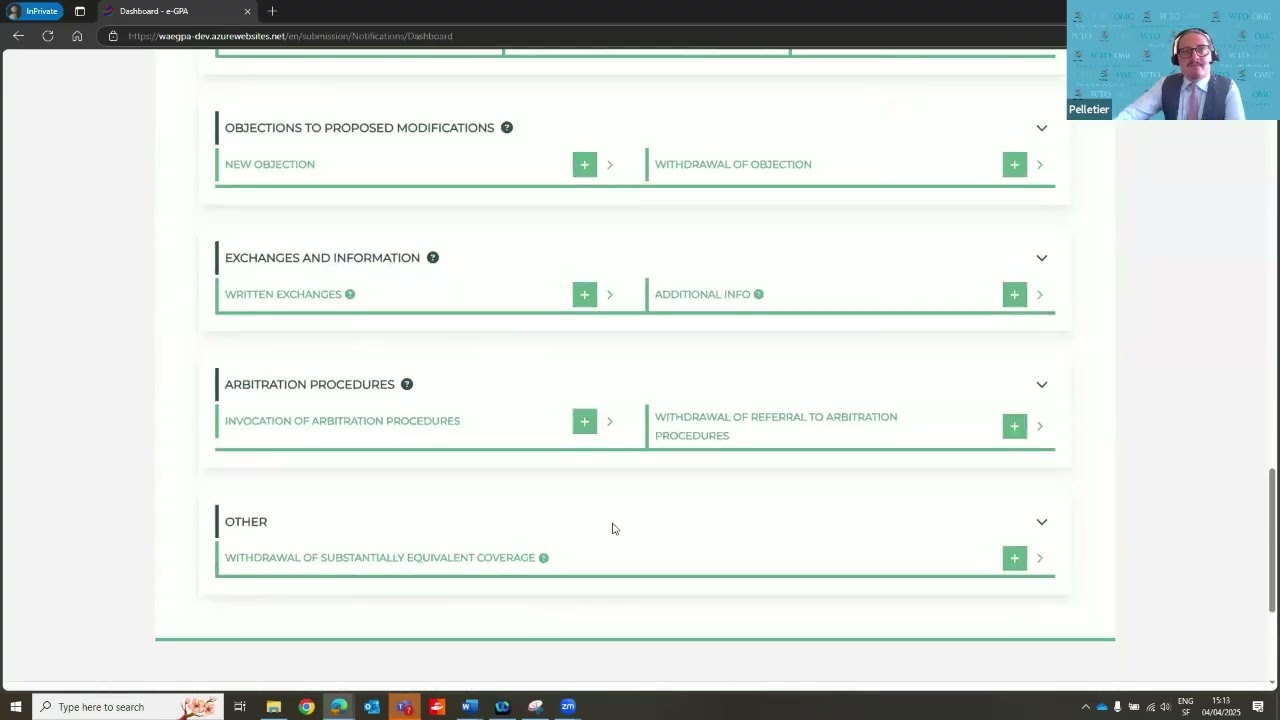This screenshot has height=720, width=1280.
Task: Open a new browser tab
Action: click(272, 11)
